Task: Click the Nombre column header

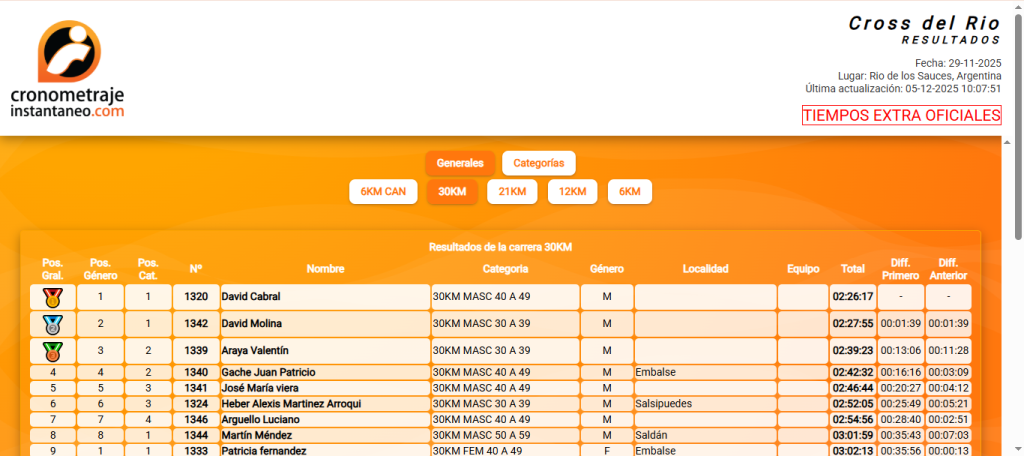Action: (x=325, y=269)
